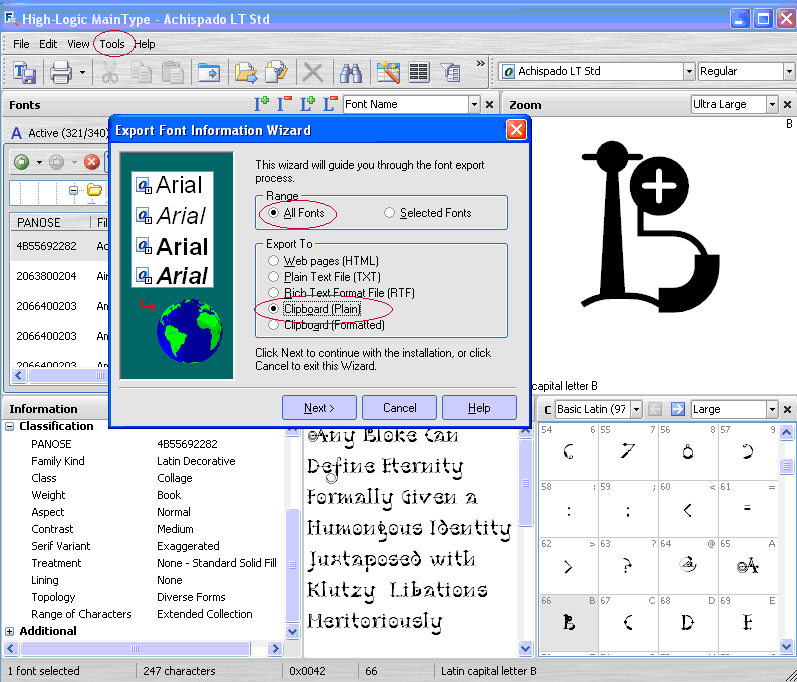The image size is (797, 682).
Task: Click the scissors cut icon
Action: pos(110,73)
